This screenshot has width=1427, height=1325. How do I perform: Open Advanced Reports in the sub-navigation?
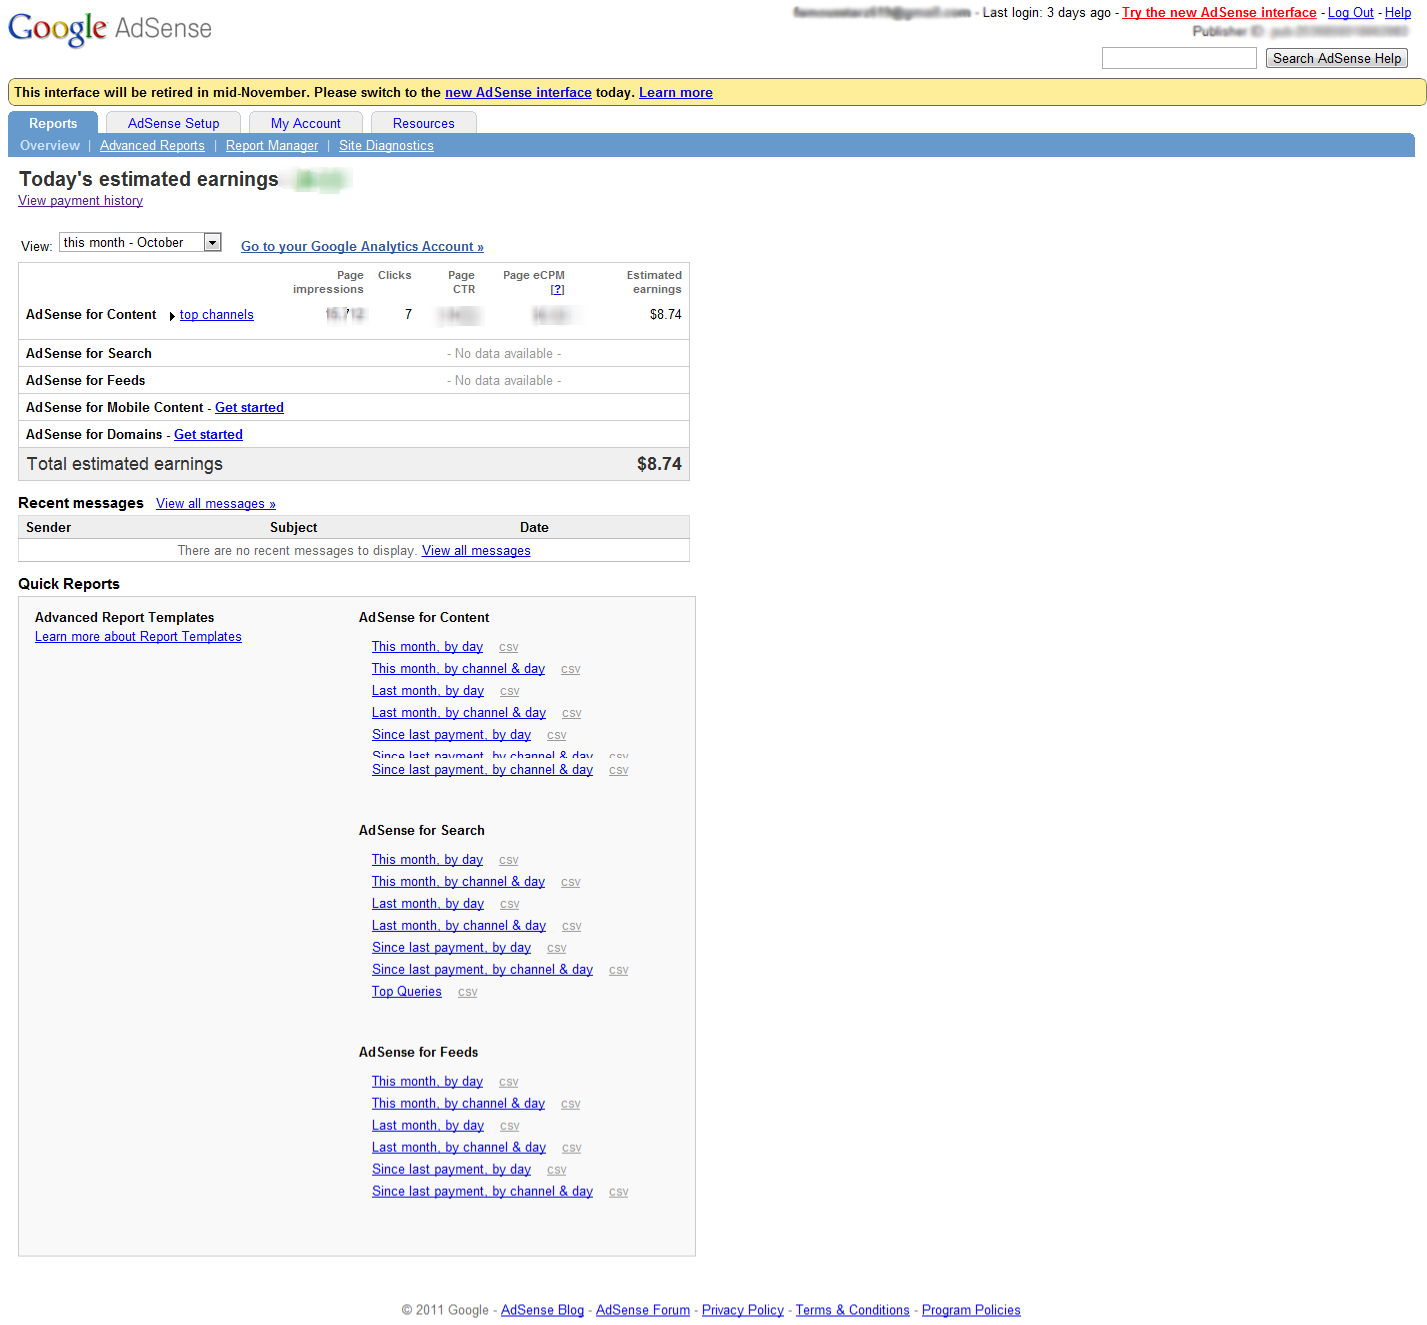(x=152, y=146)
